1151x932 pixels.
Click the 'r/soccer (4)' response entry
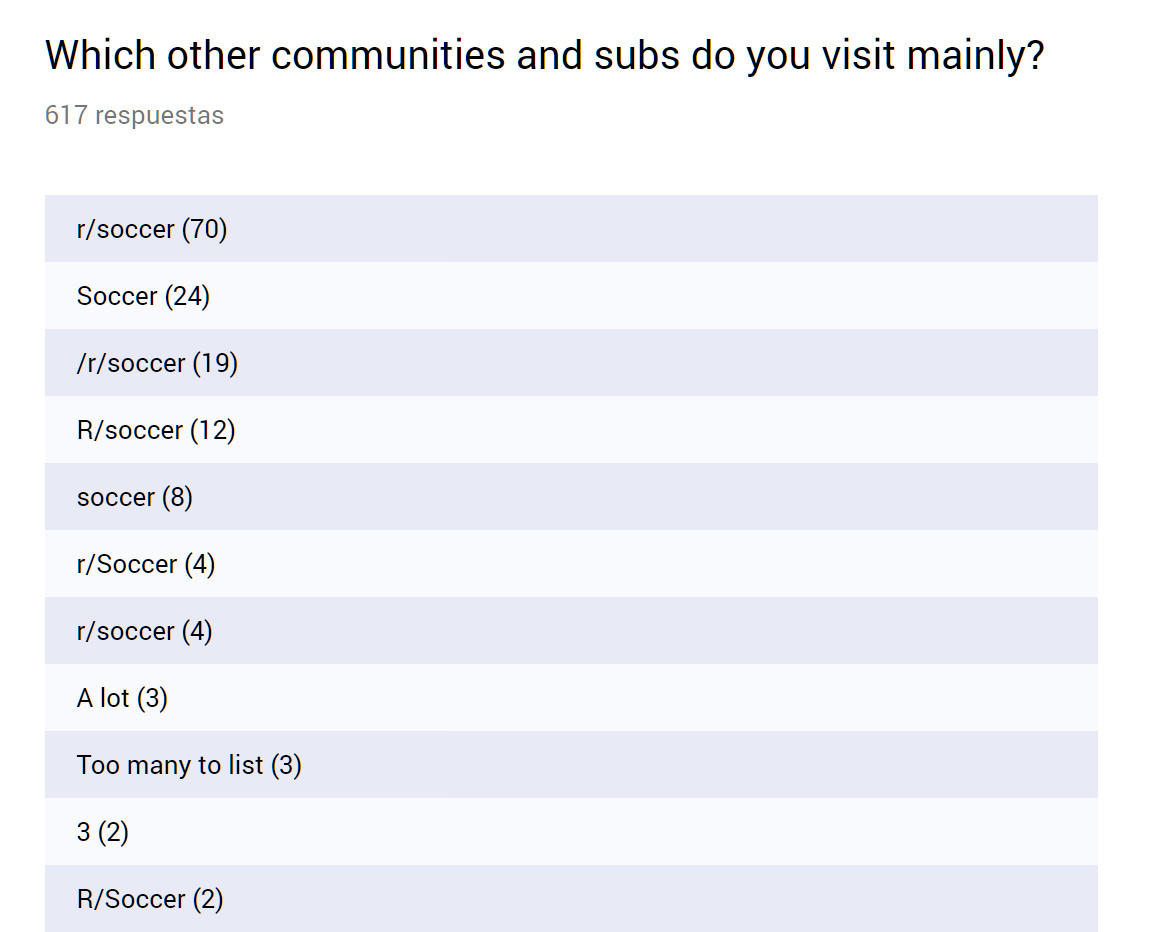pos(144,631)
